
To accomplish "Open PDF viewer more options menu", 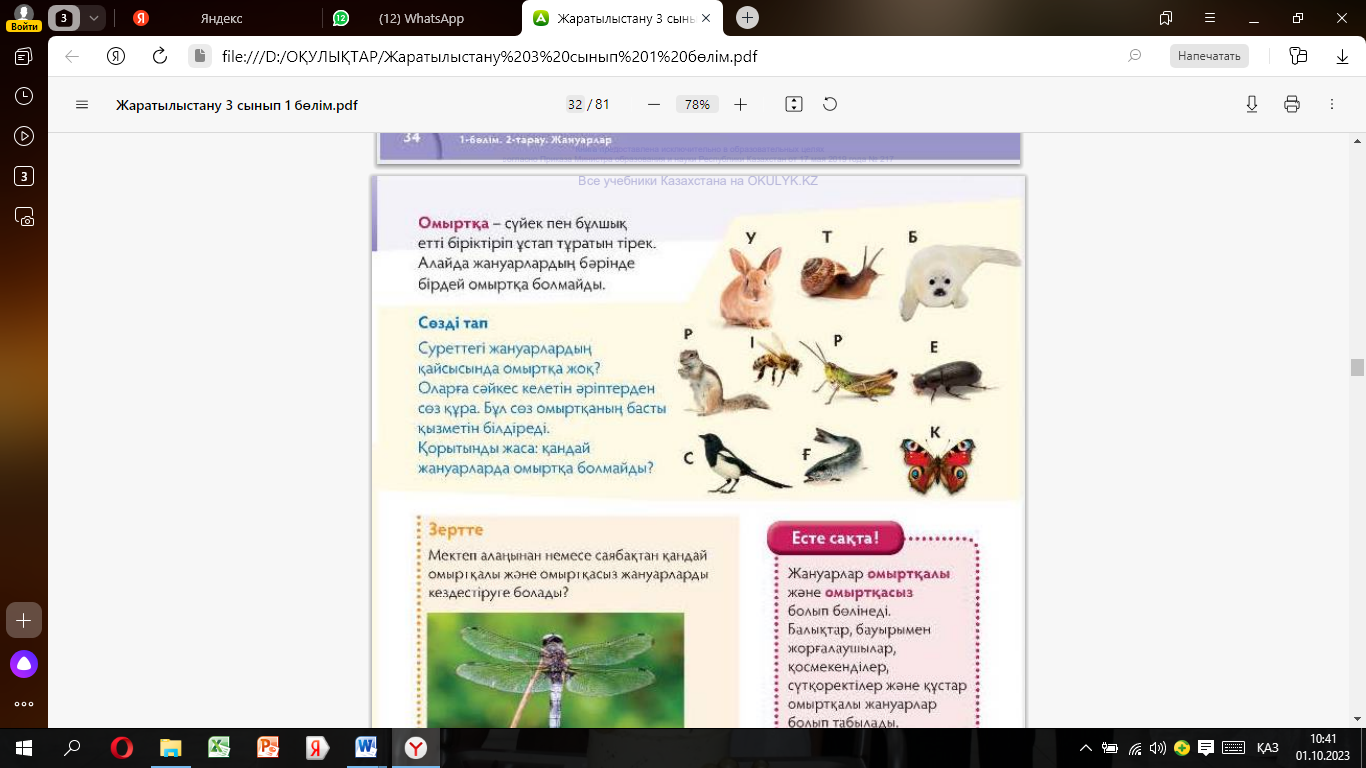I will (1331, 105).
